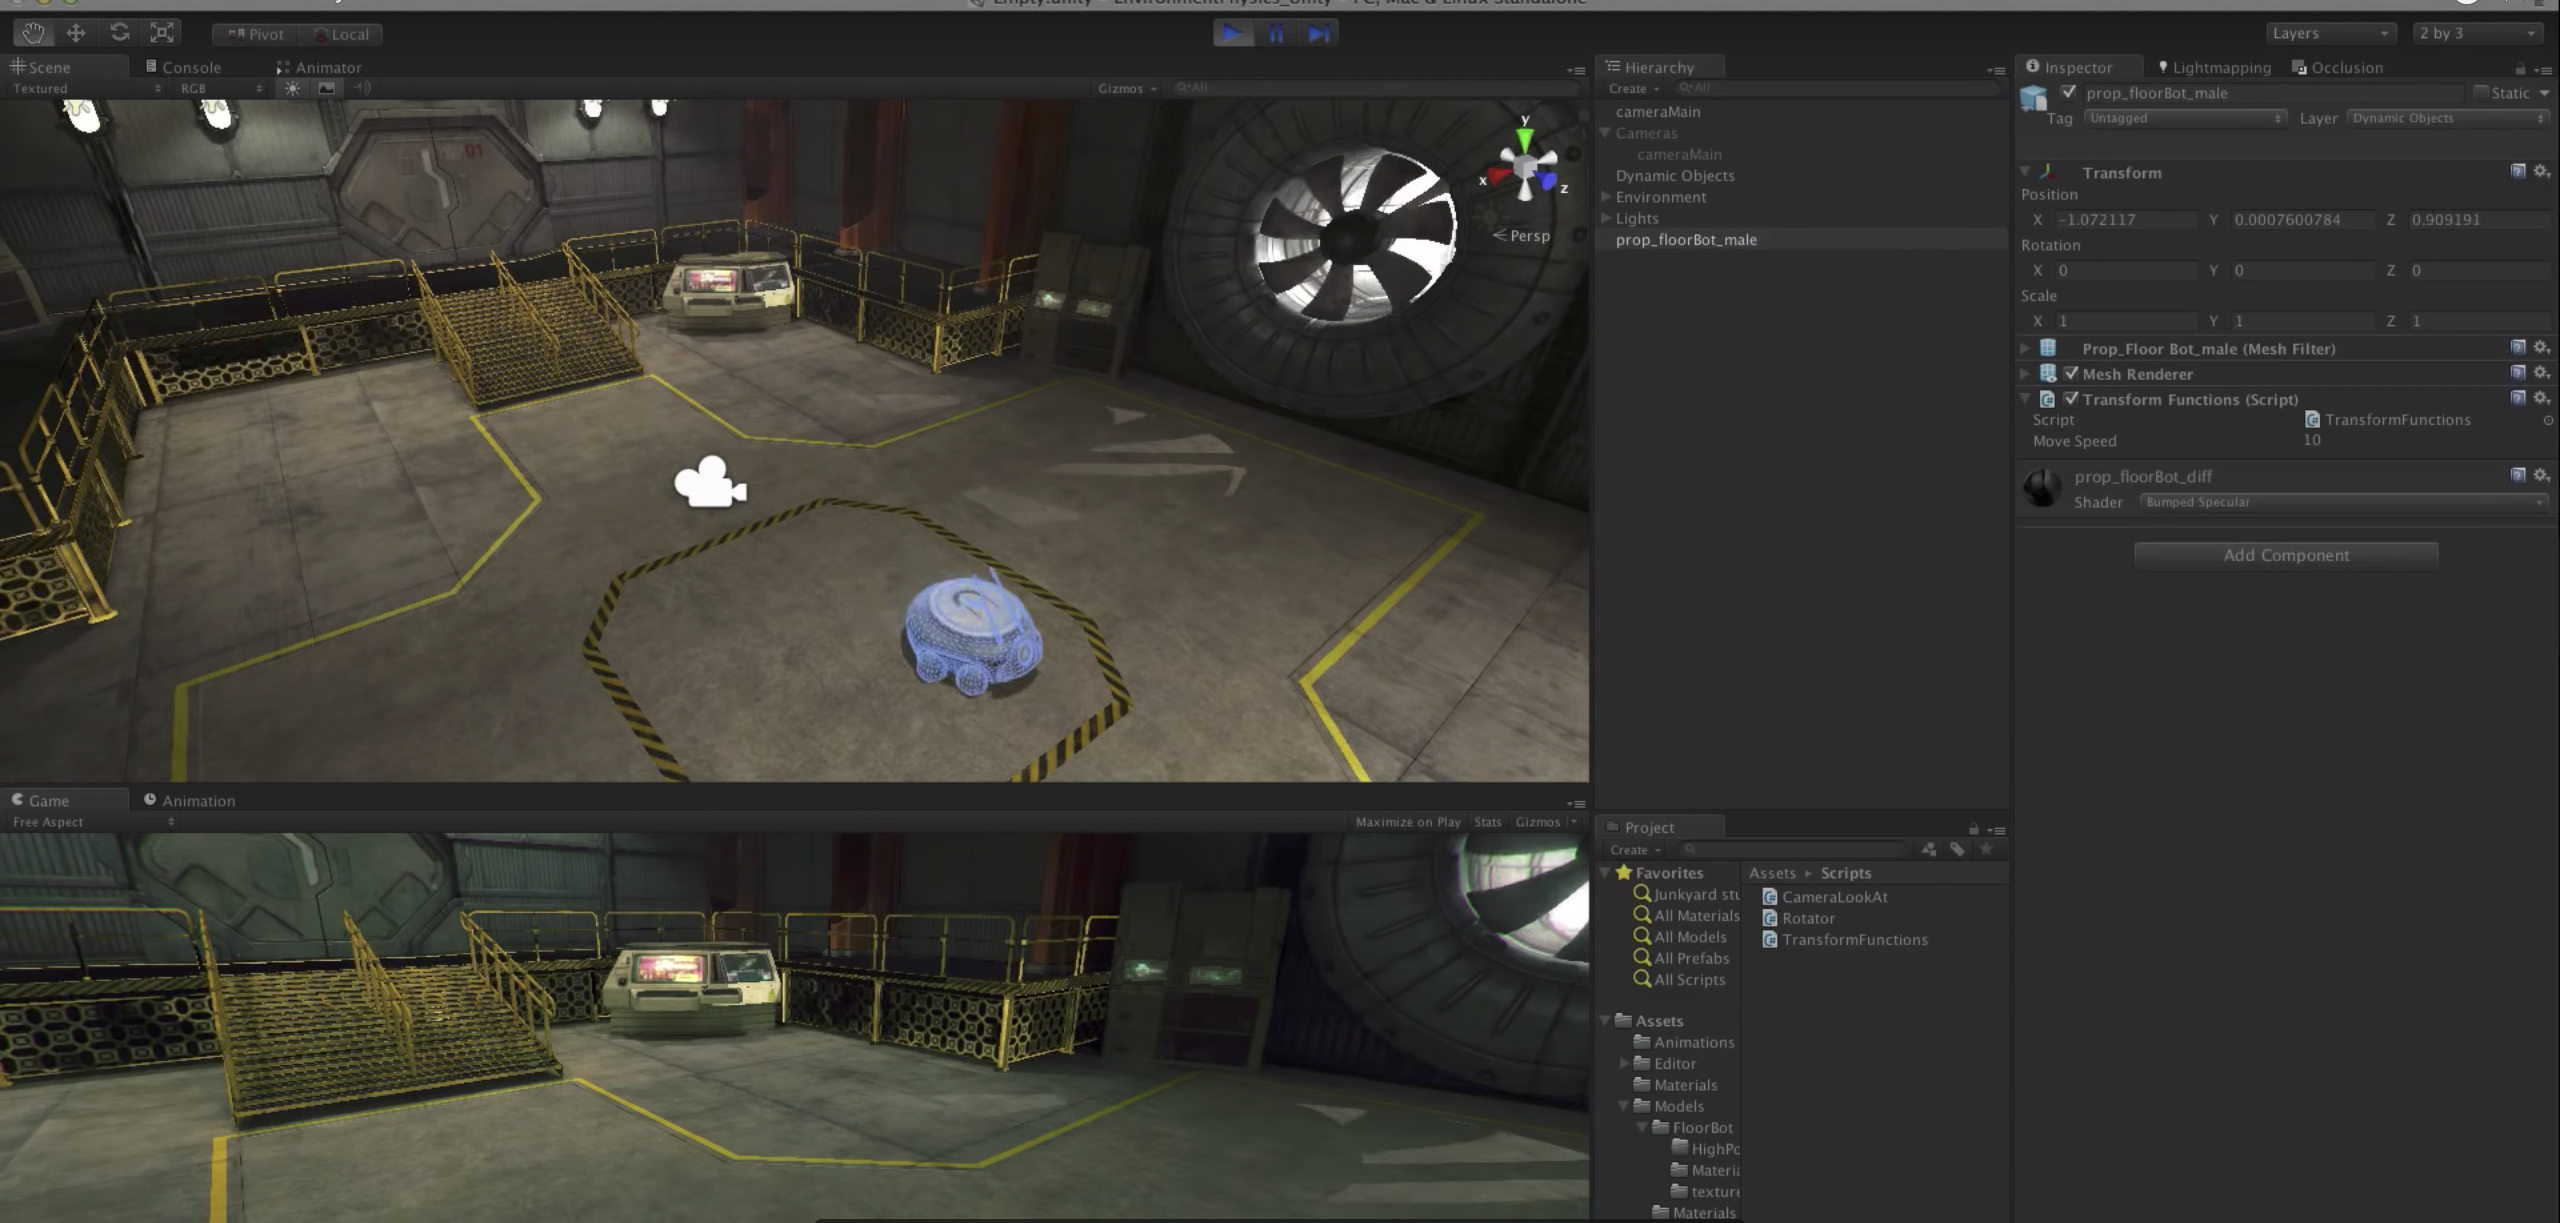Expand the Dynamic Objects hierarchy group

click(1607, 175)
